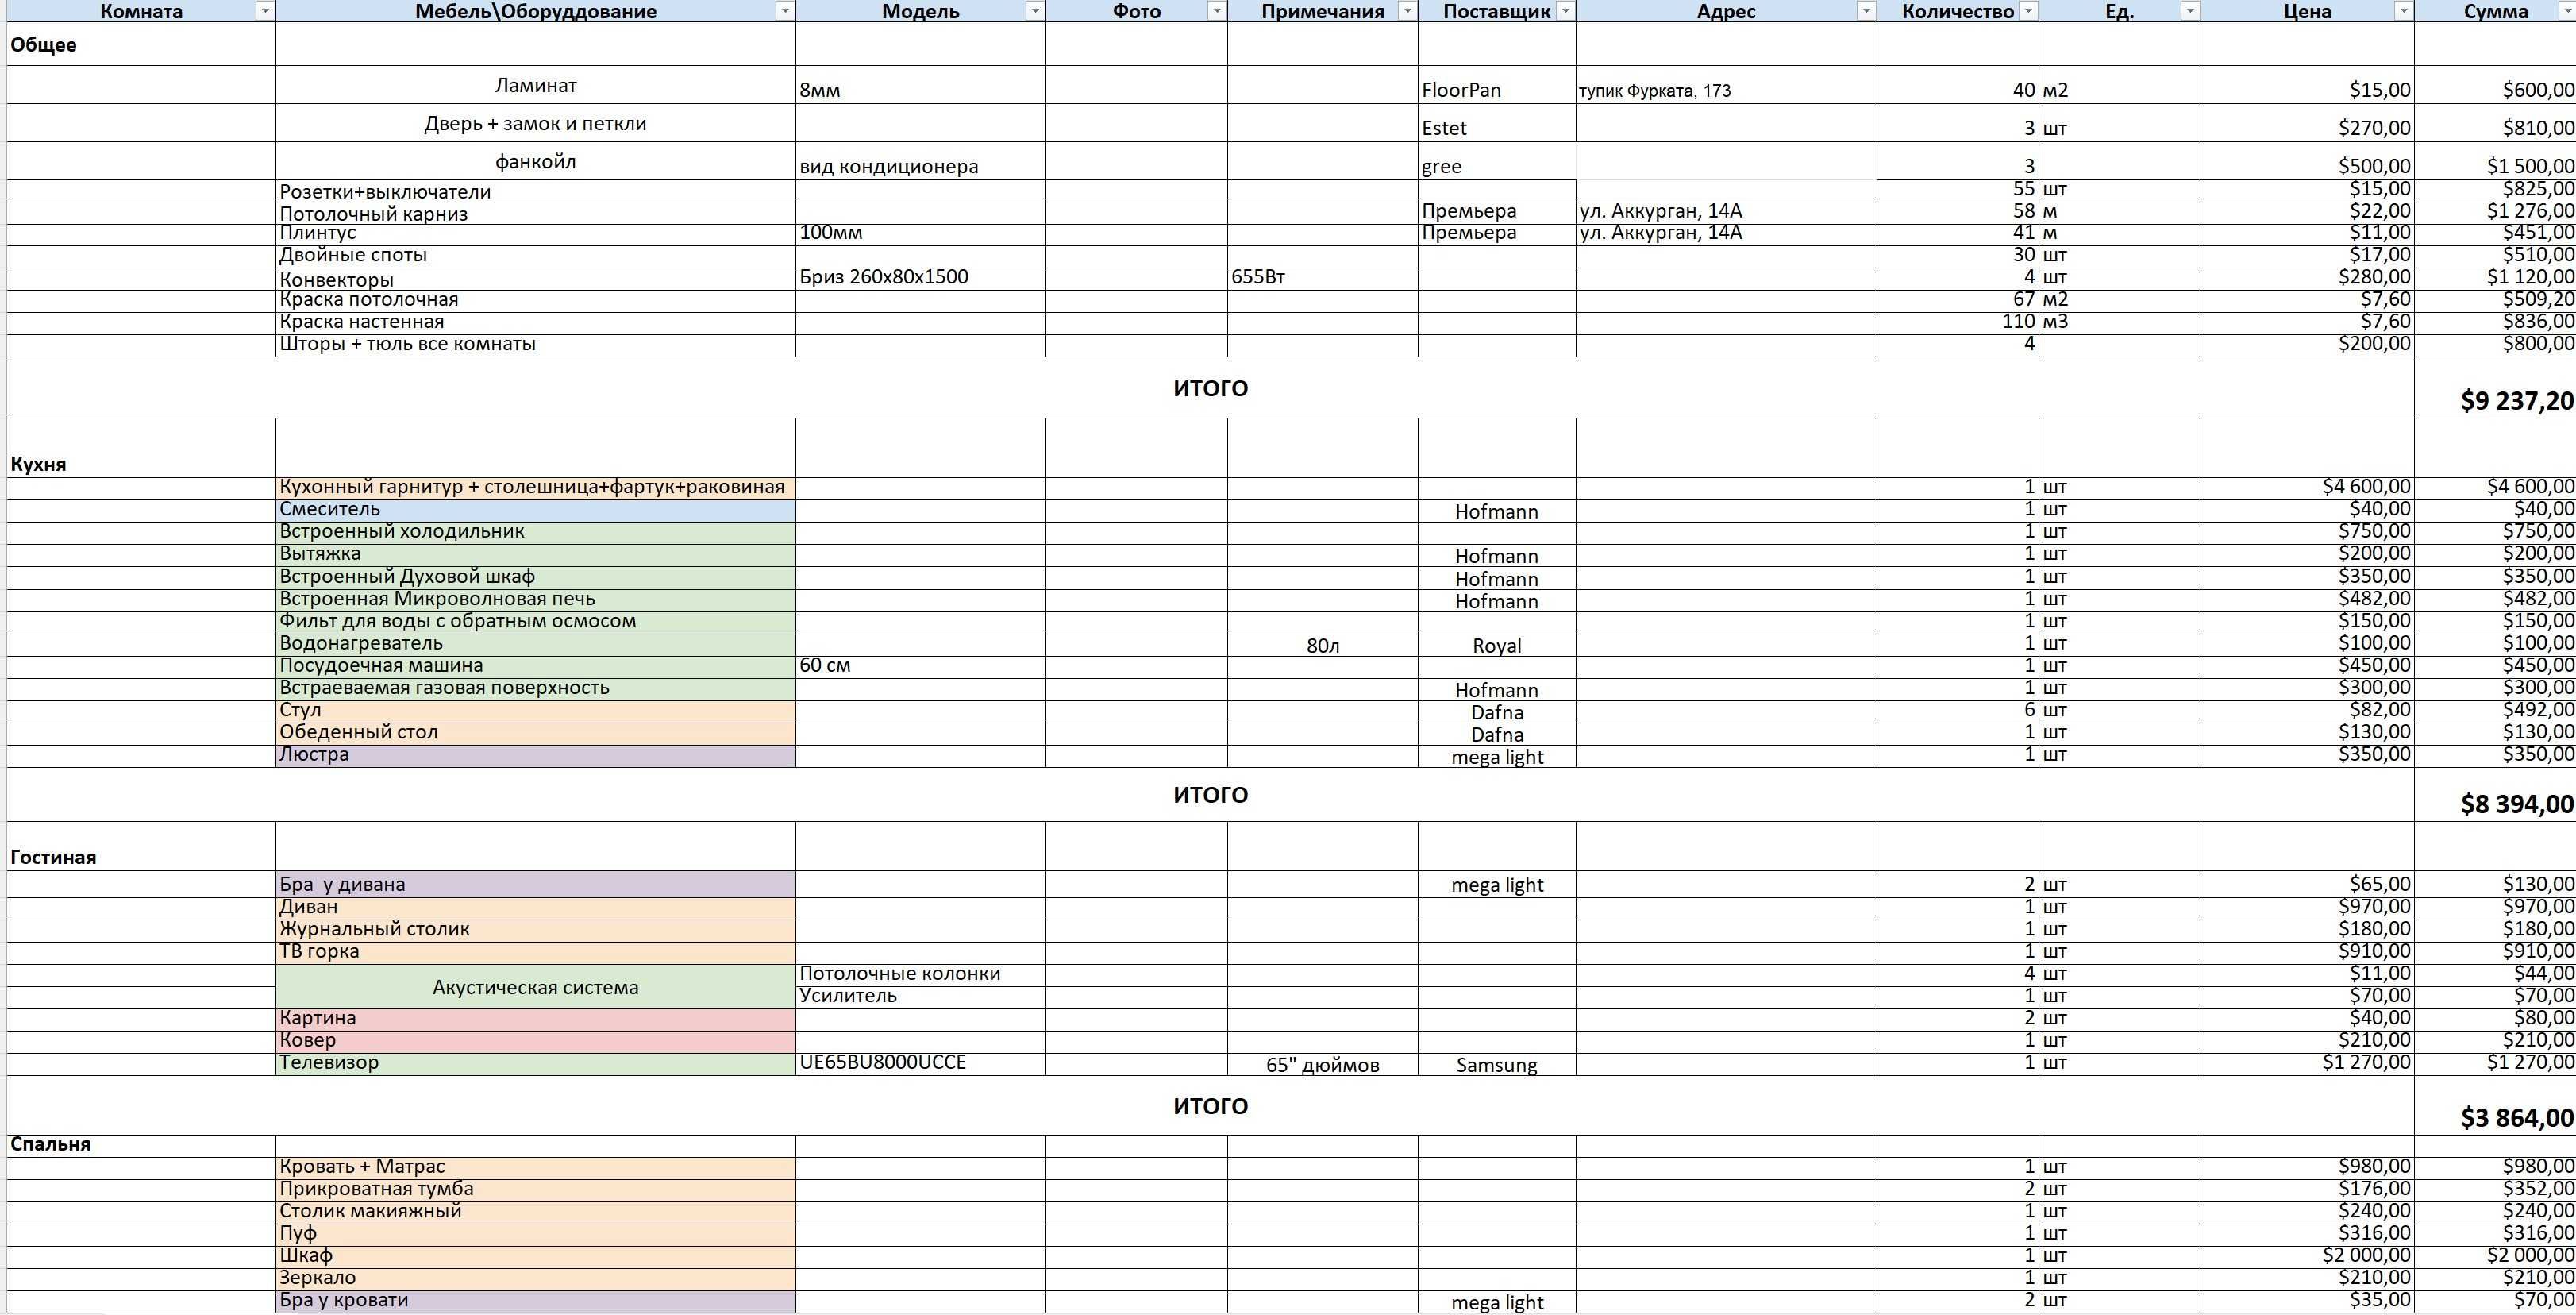Click the Дверь + замок и петкли cell
2576x1315 pixels.
click(x=536, y=123)
